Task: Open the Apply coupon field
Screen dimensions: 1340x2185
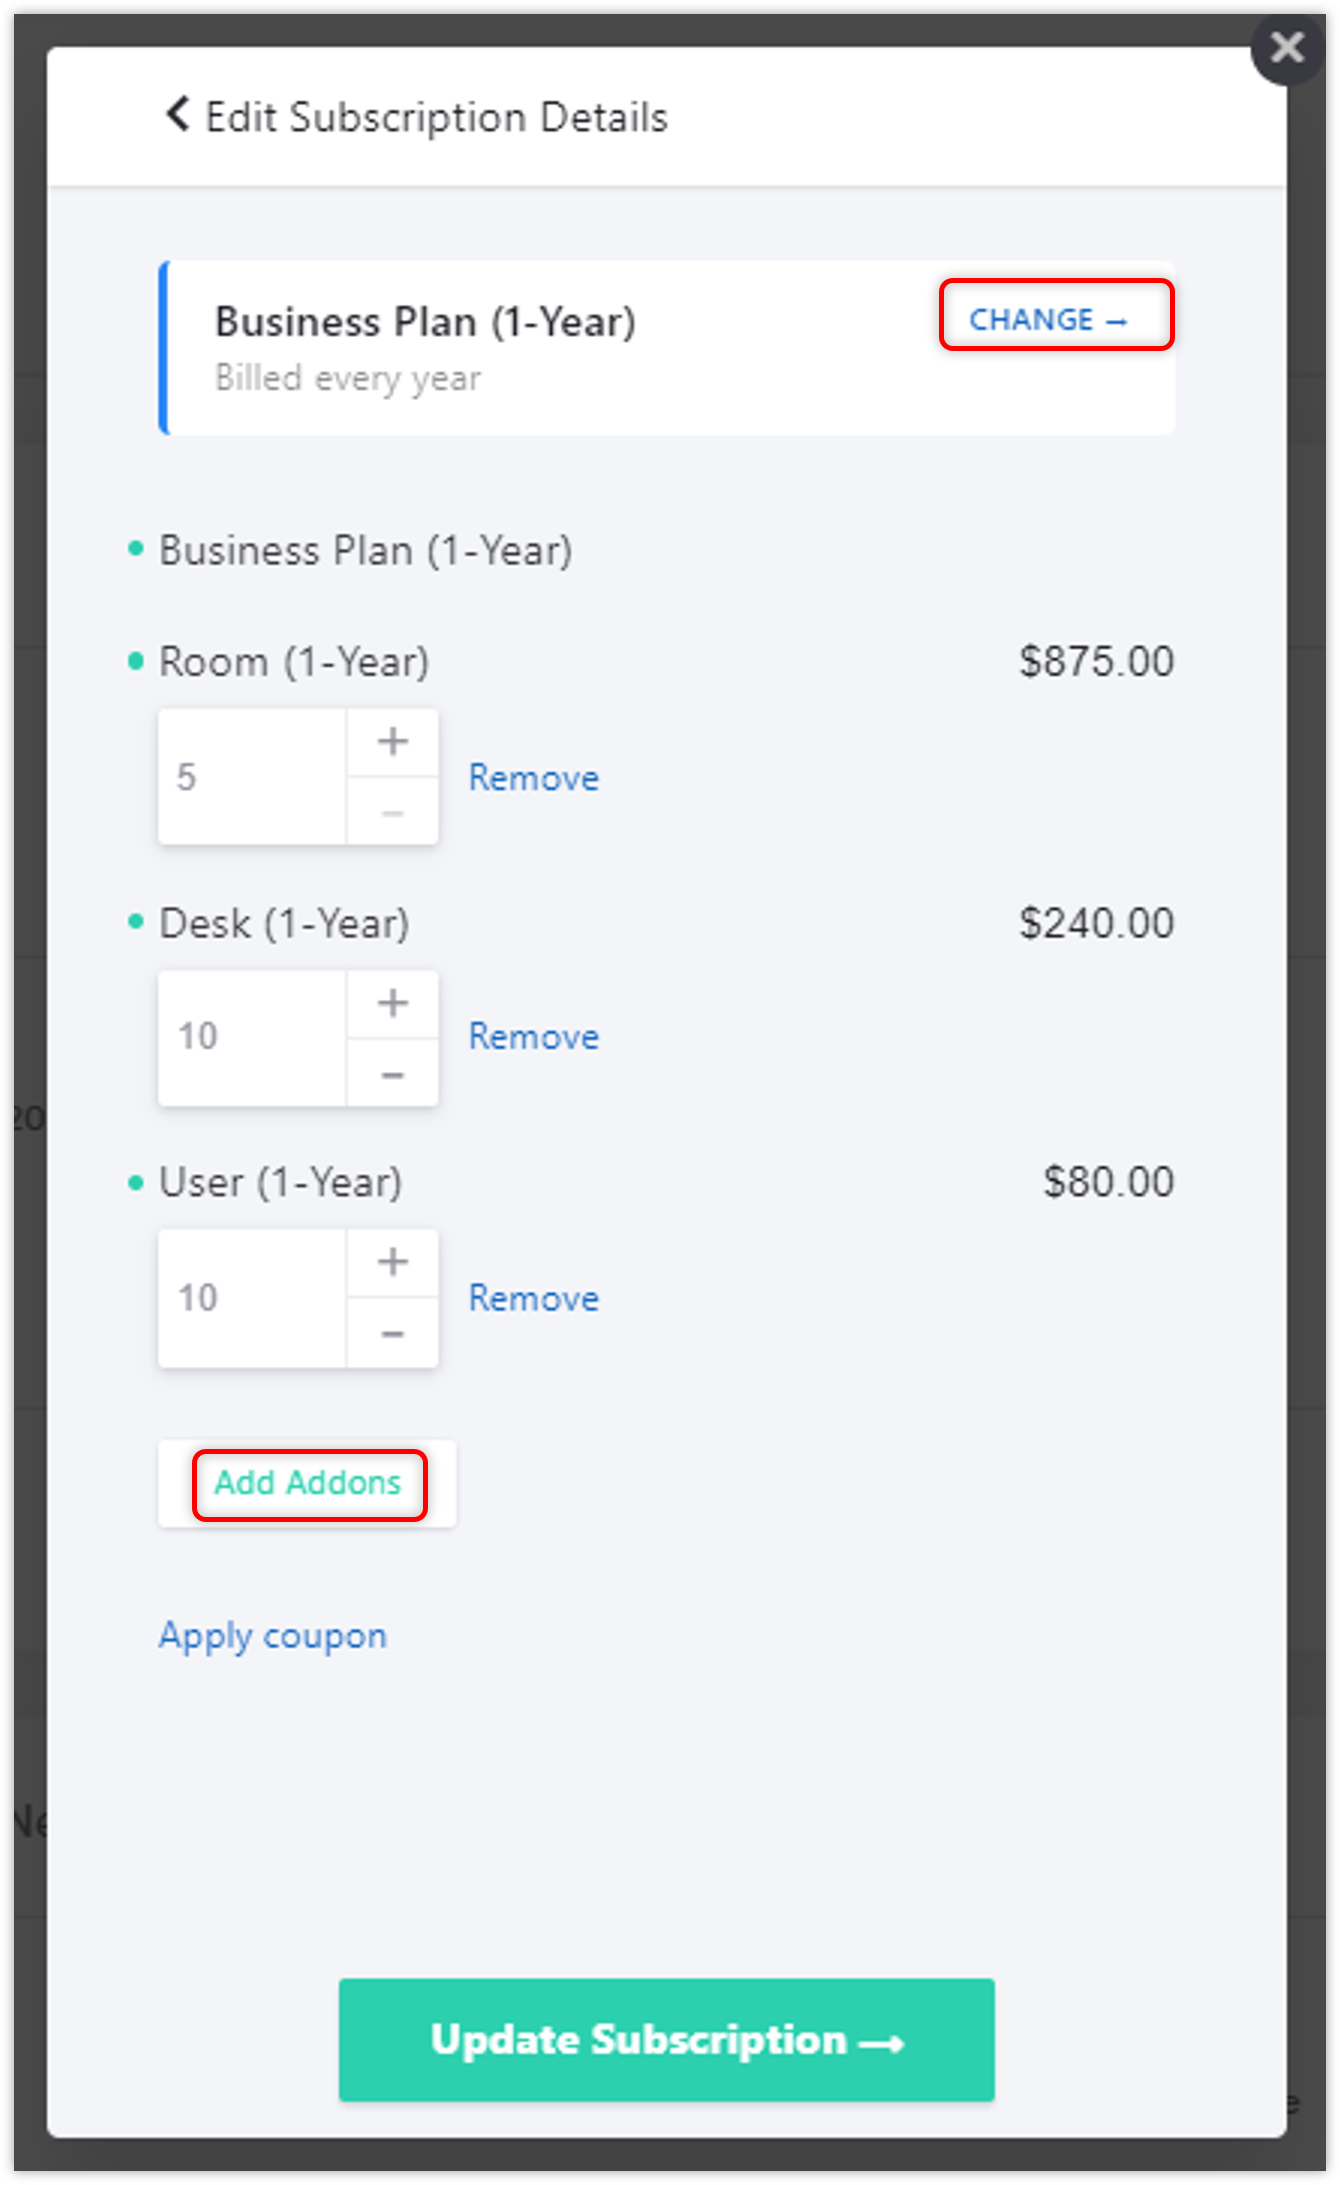Action: click(x=273, y=1636)
